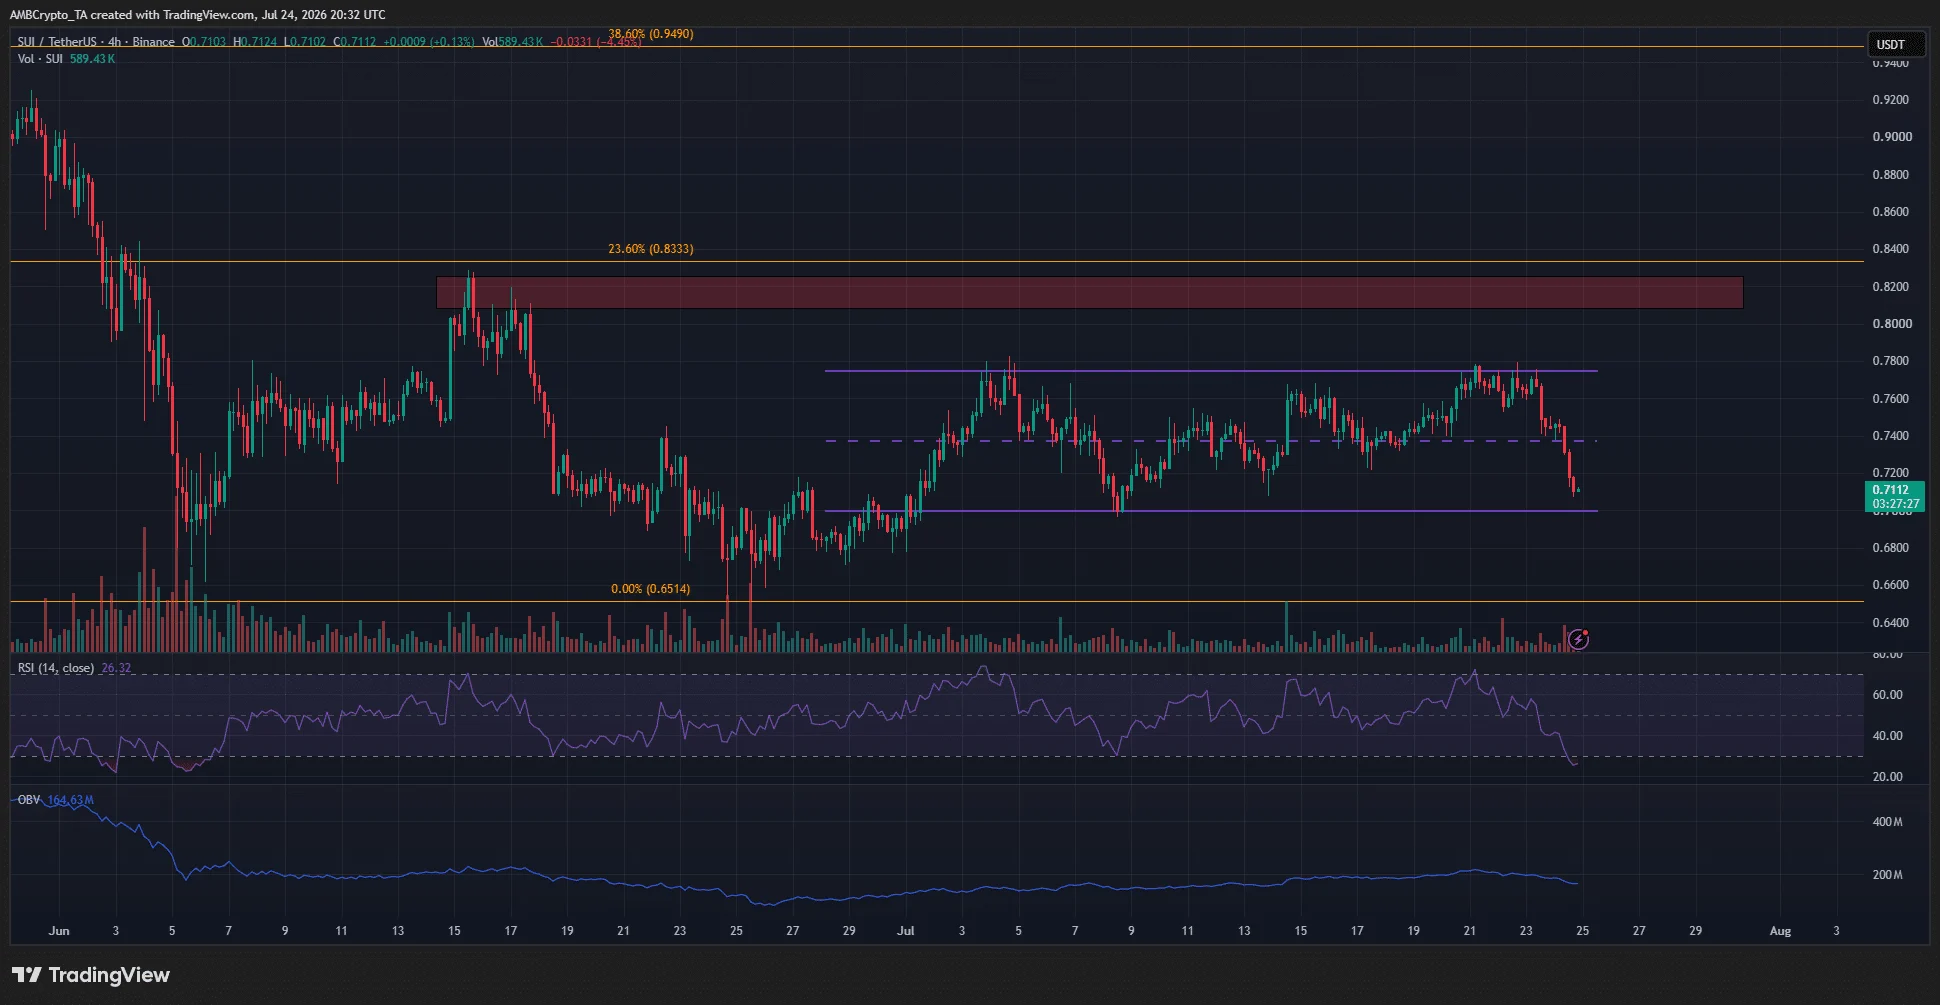Click the RSI (14, close) indicator label

(x=56, y=668)
